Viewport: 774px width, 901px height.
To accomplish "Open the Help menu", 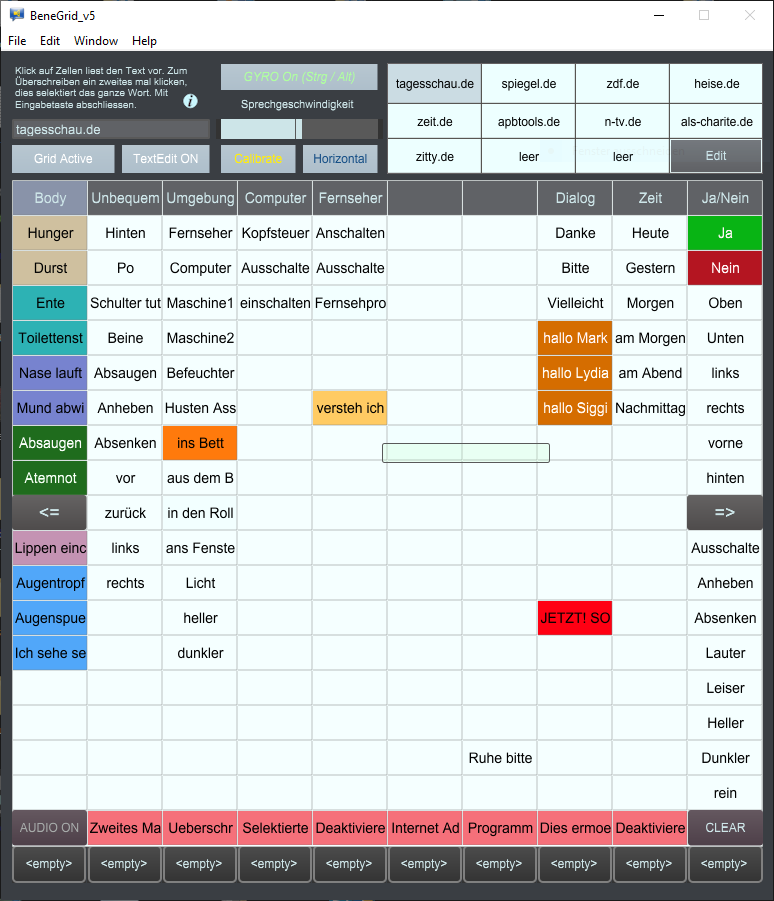I will pyautogui.click(x=144, y=41).
